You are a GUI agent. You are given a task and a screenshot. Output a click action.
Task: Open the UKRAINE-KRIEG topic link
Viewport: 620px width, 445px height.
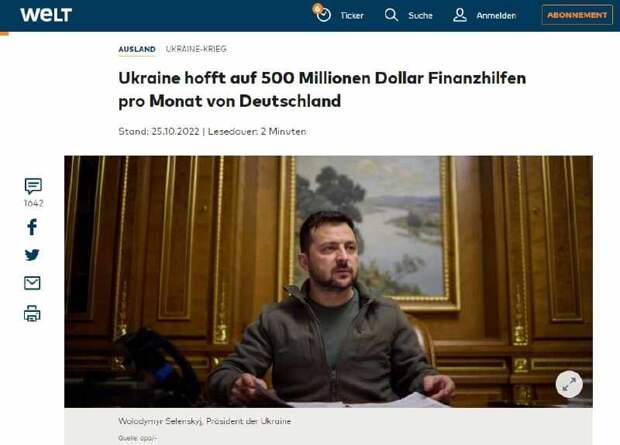click(196, 49)
